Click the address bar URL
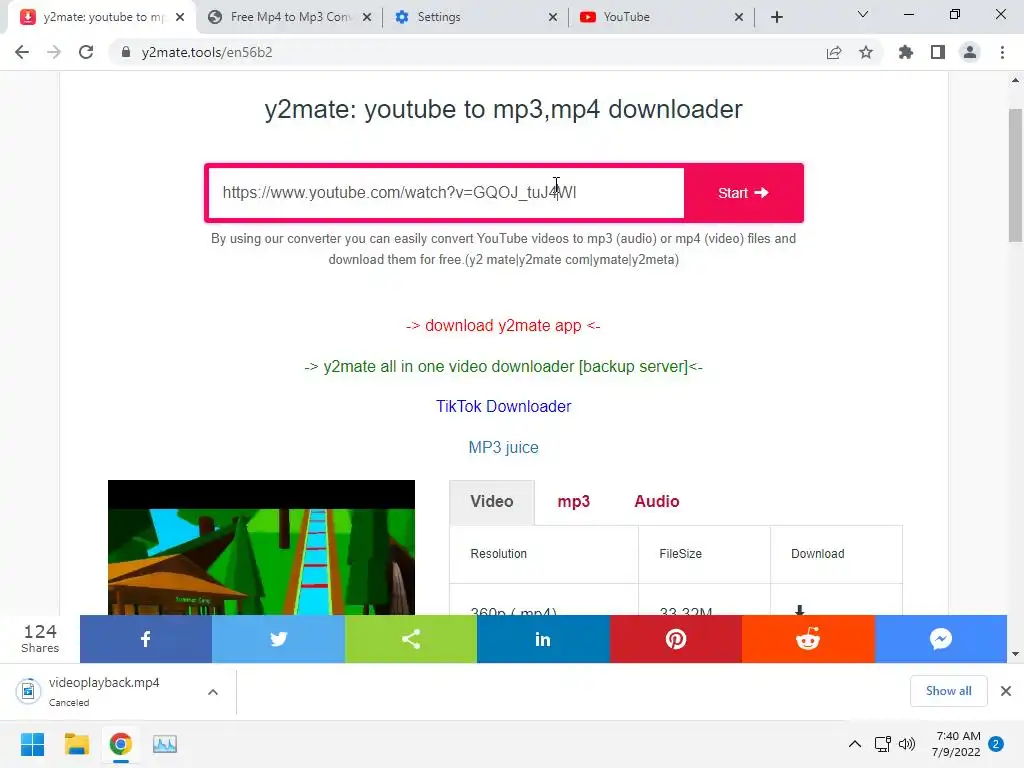 pos(207,52)
